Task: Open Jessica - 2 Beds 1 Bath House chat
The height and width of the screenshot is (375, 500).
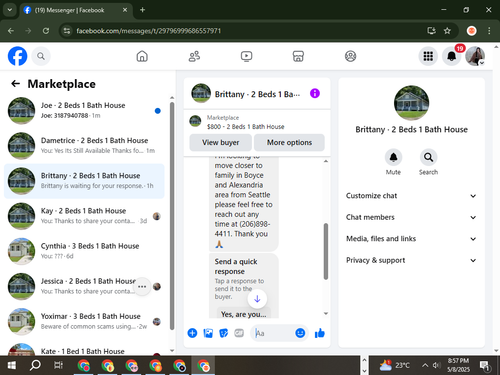Action: coord(84,286)
